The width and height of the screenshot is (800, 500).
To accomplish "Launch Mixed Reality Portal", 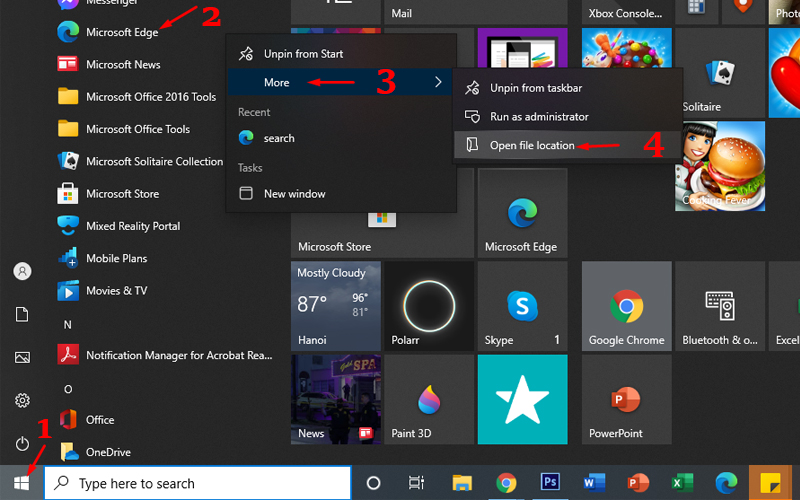I will (x=119, y=226).
